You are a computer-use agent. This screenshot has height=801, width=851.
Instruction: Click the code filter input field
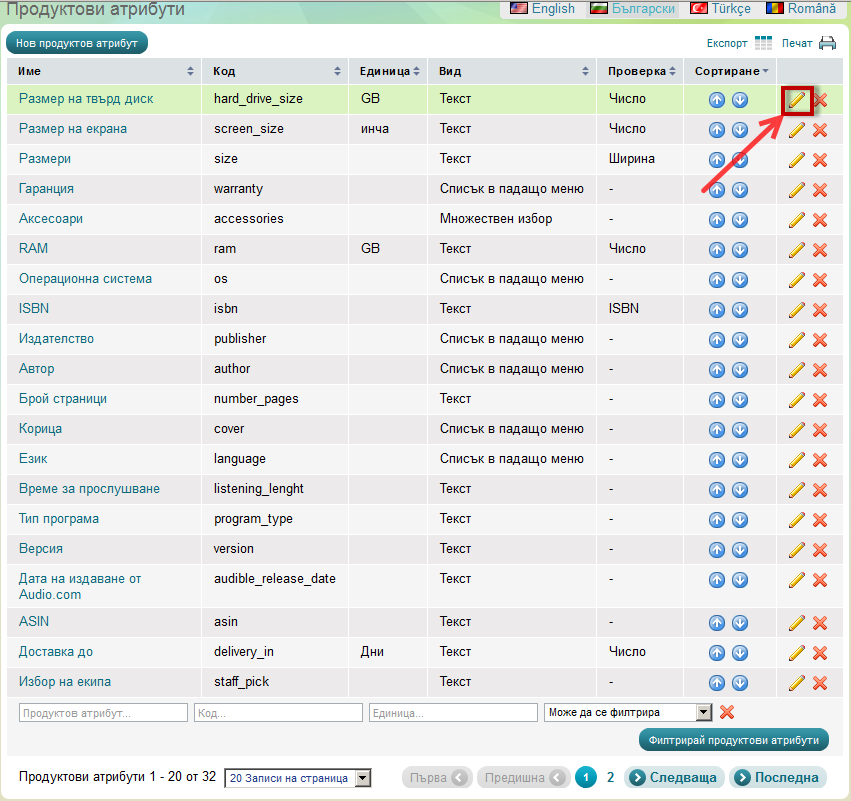[278, 712]
